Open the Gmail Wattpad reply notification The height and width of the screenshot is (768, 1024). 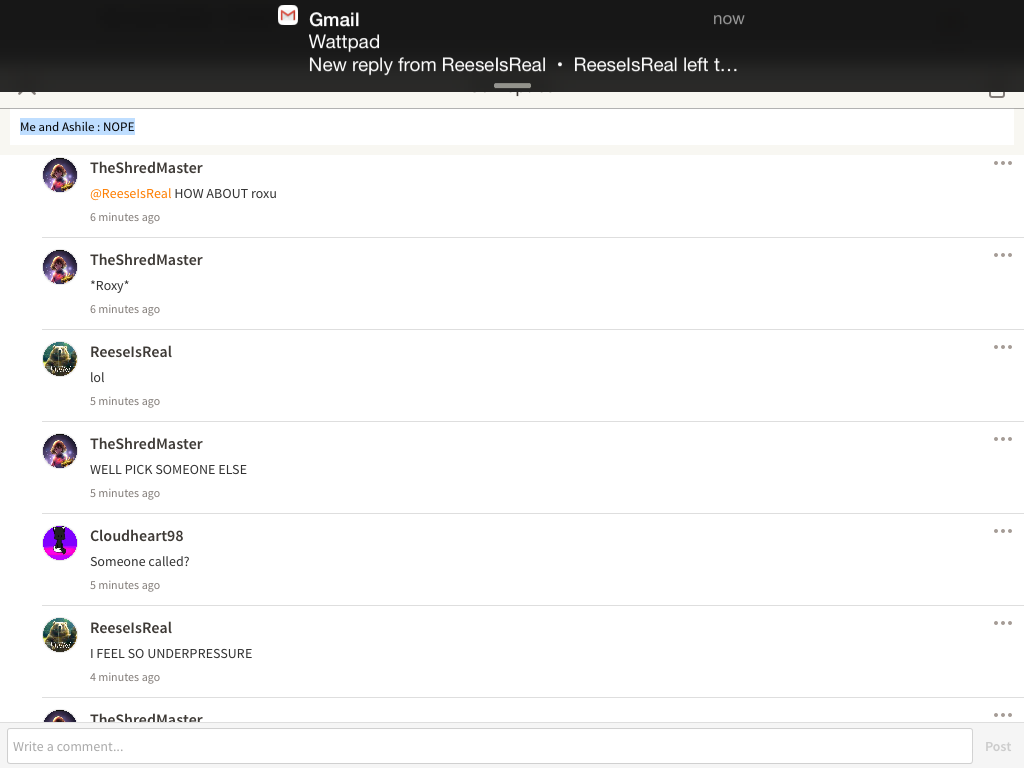[512, 42]
